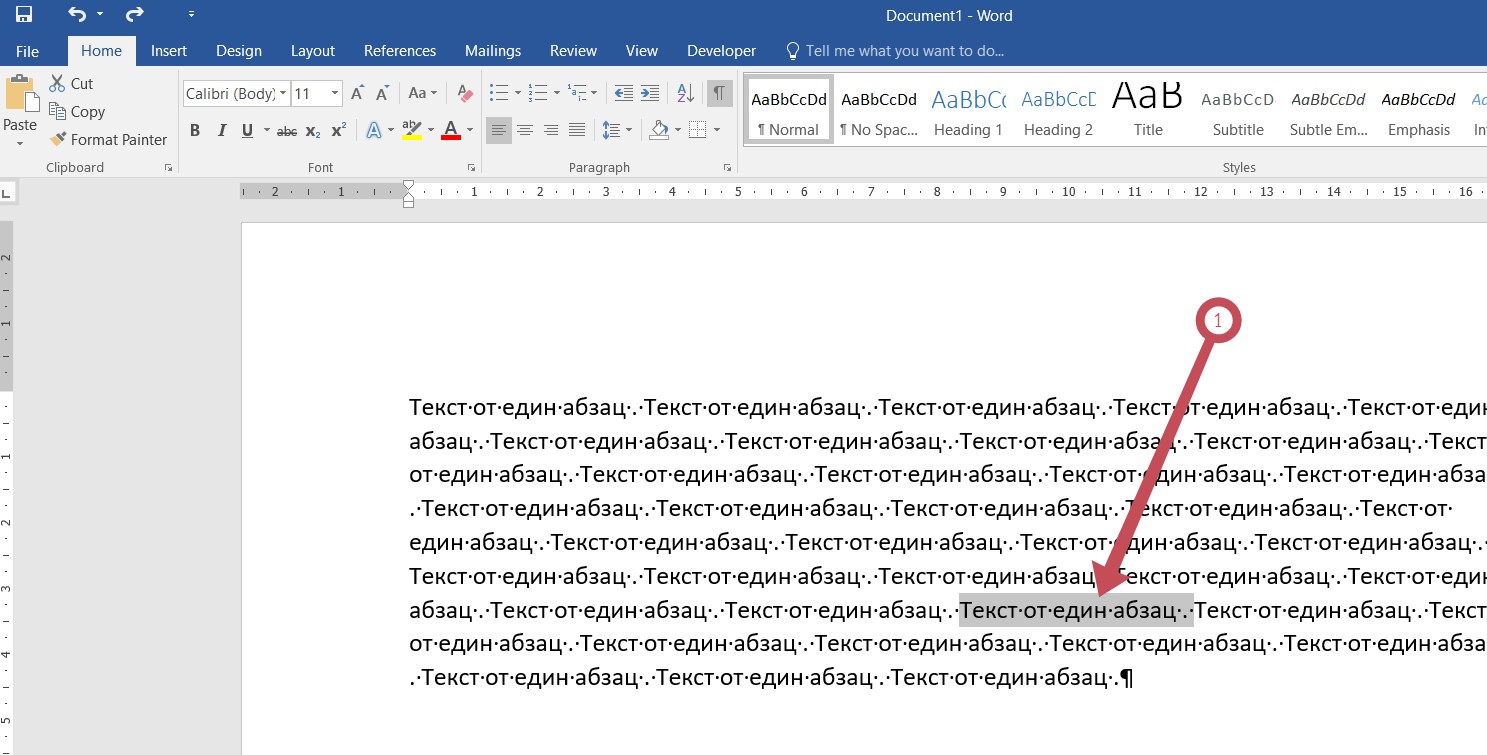Increase the paragraph indent
Viewport: 1487px width, 755px height.
649,94
